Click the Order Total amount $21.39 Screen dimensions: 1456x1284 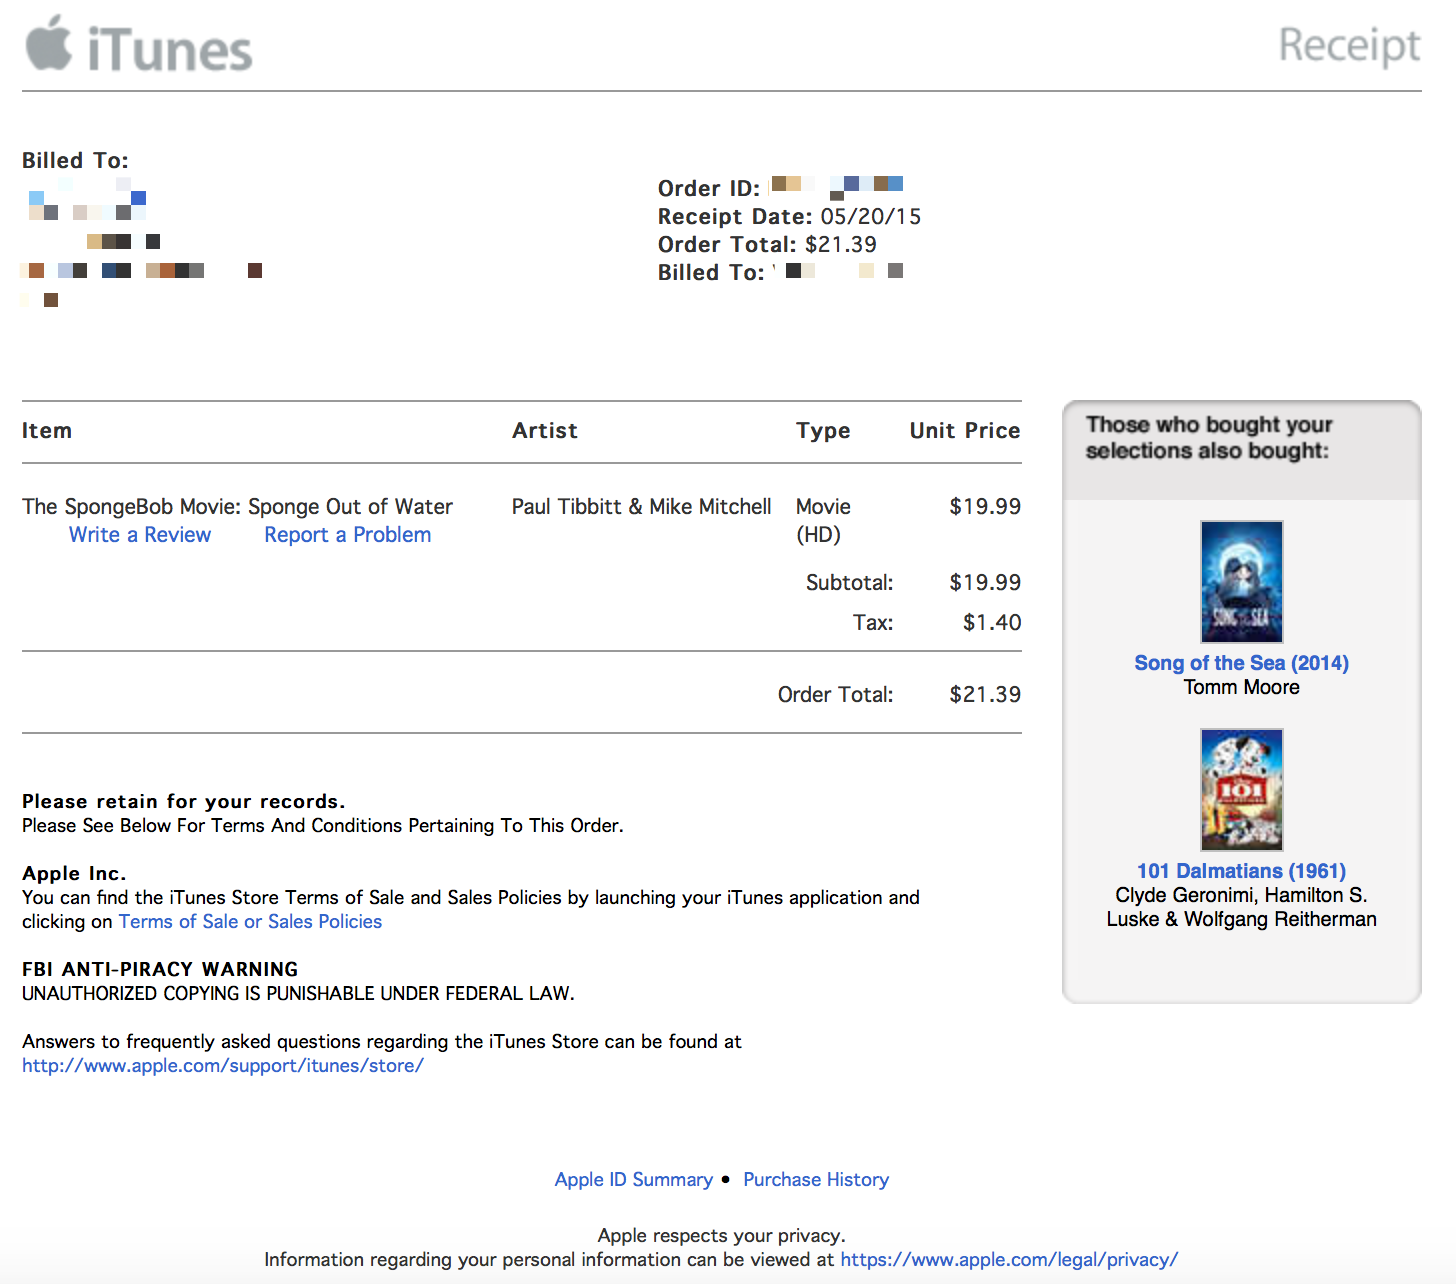click(985, 694)
